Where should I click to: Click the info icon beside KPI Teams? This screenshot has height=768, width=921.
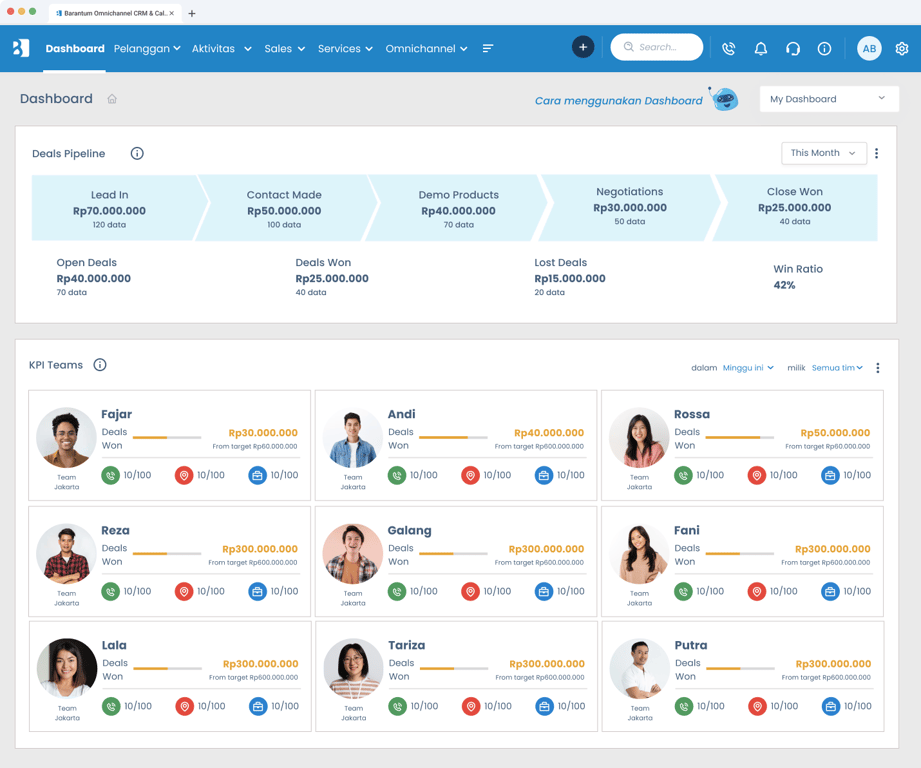(100, 365)
